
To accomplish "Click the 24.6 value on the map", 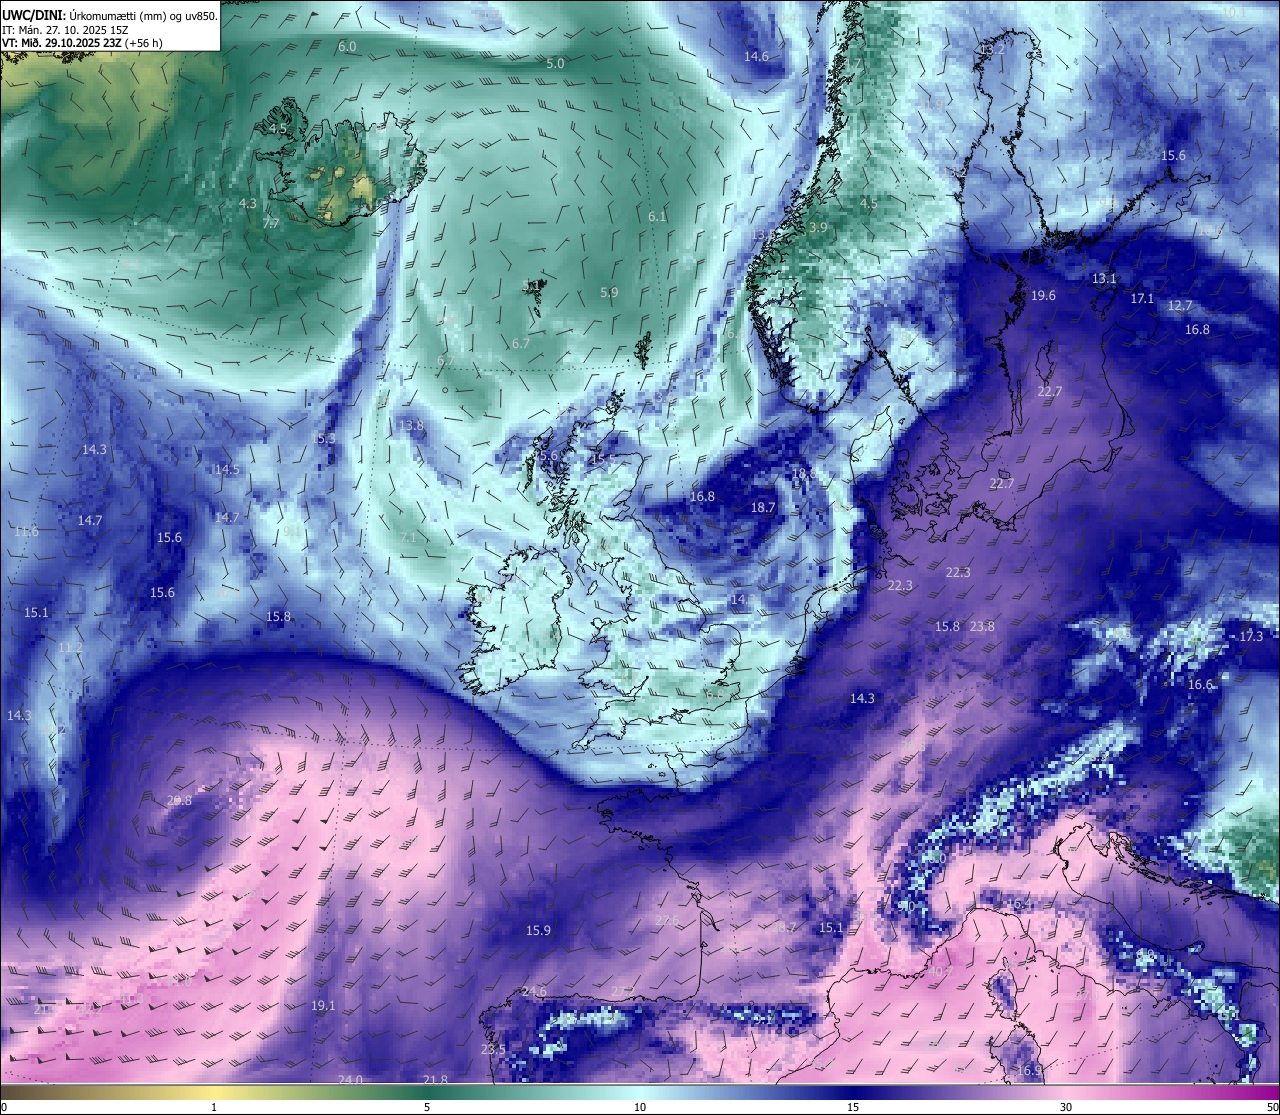I will pyautogui.click(x=534, y=991).
